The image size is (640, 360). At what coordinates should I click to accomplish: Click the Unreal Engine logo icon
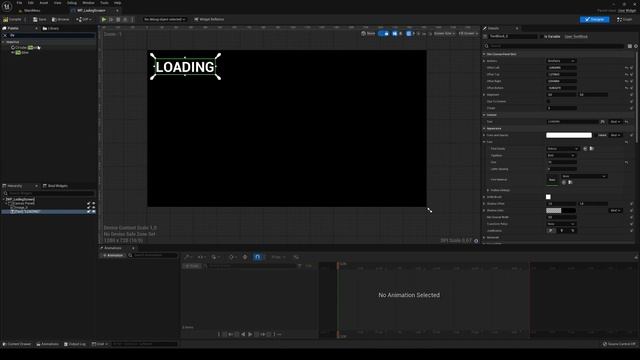tap(7, 7)
